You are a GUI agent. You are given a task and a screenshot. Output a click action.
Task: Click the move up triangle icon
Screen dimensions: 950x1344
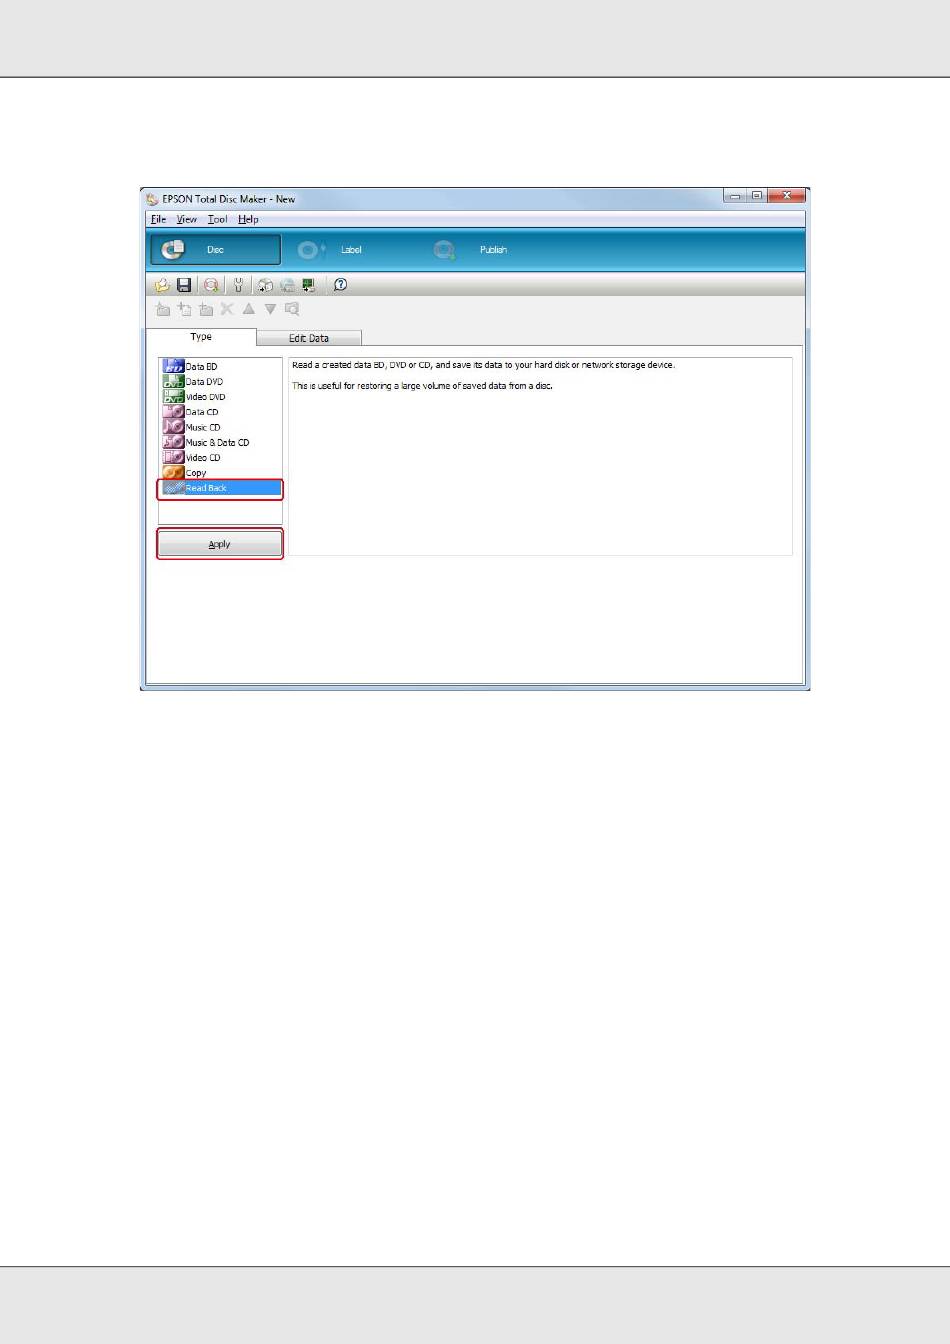pyautogui.click(x=249, y=310)
